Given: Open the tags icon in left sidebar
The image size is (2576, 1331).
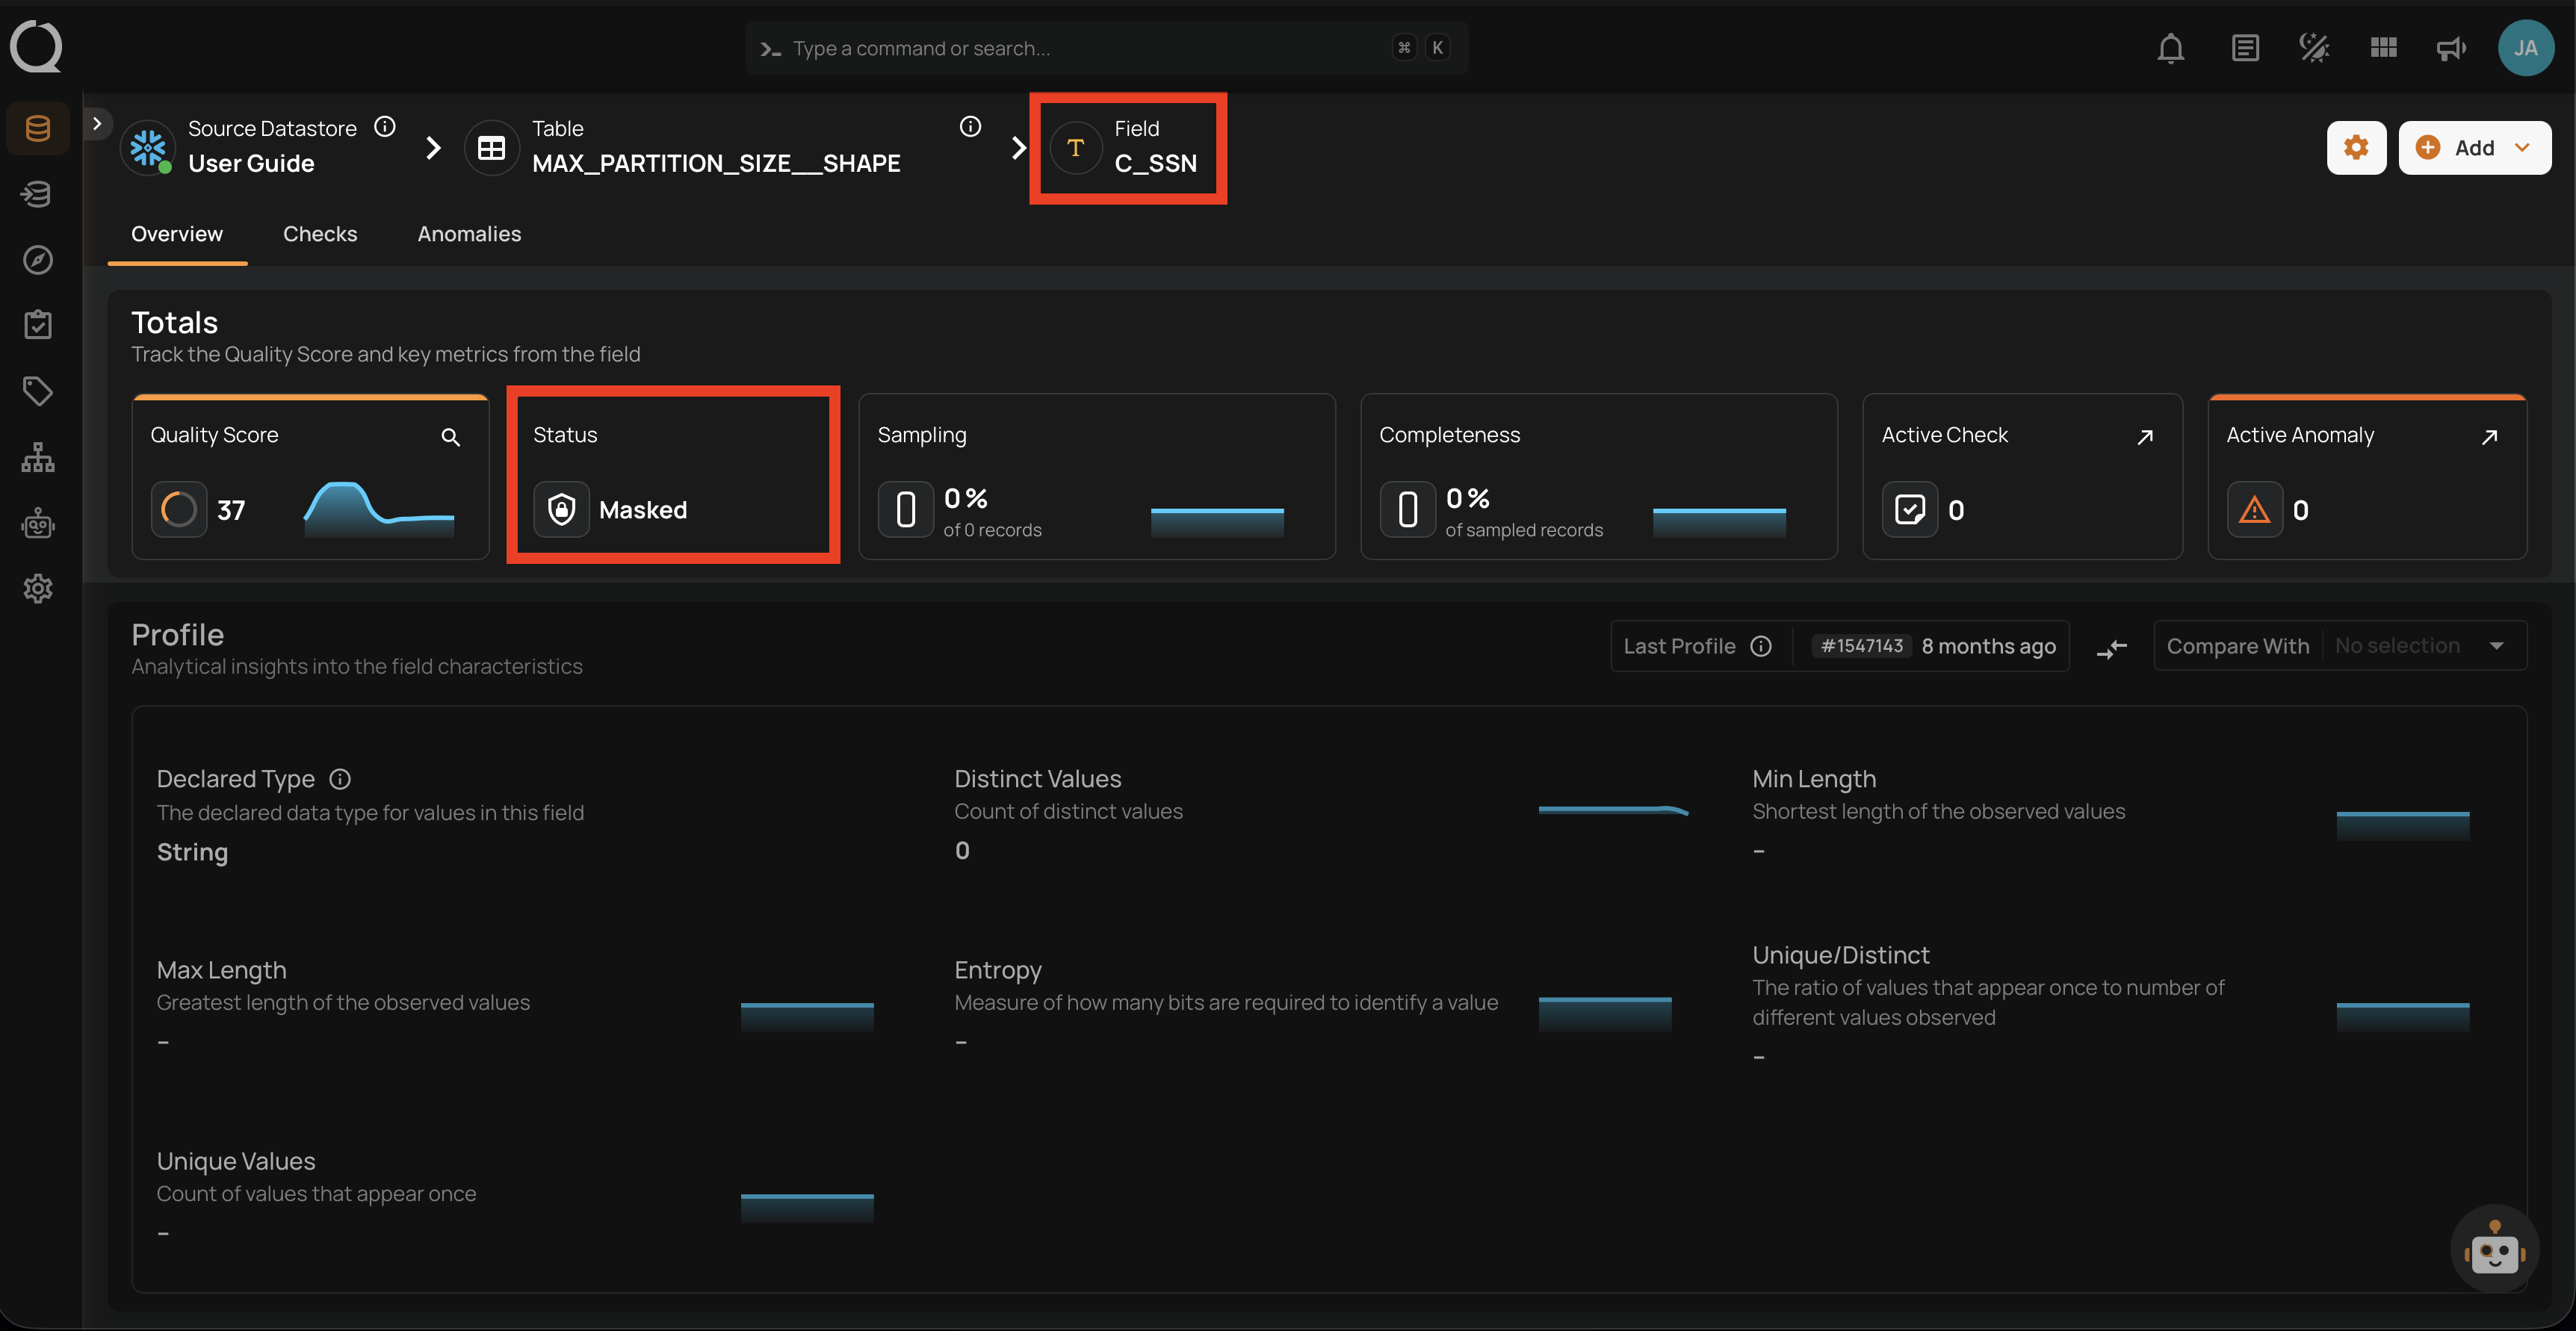Looking at the screenshot, I should [x=38, y=391].
